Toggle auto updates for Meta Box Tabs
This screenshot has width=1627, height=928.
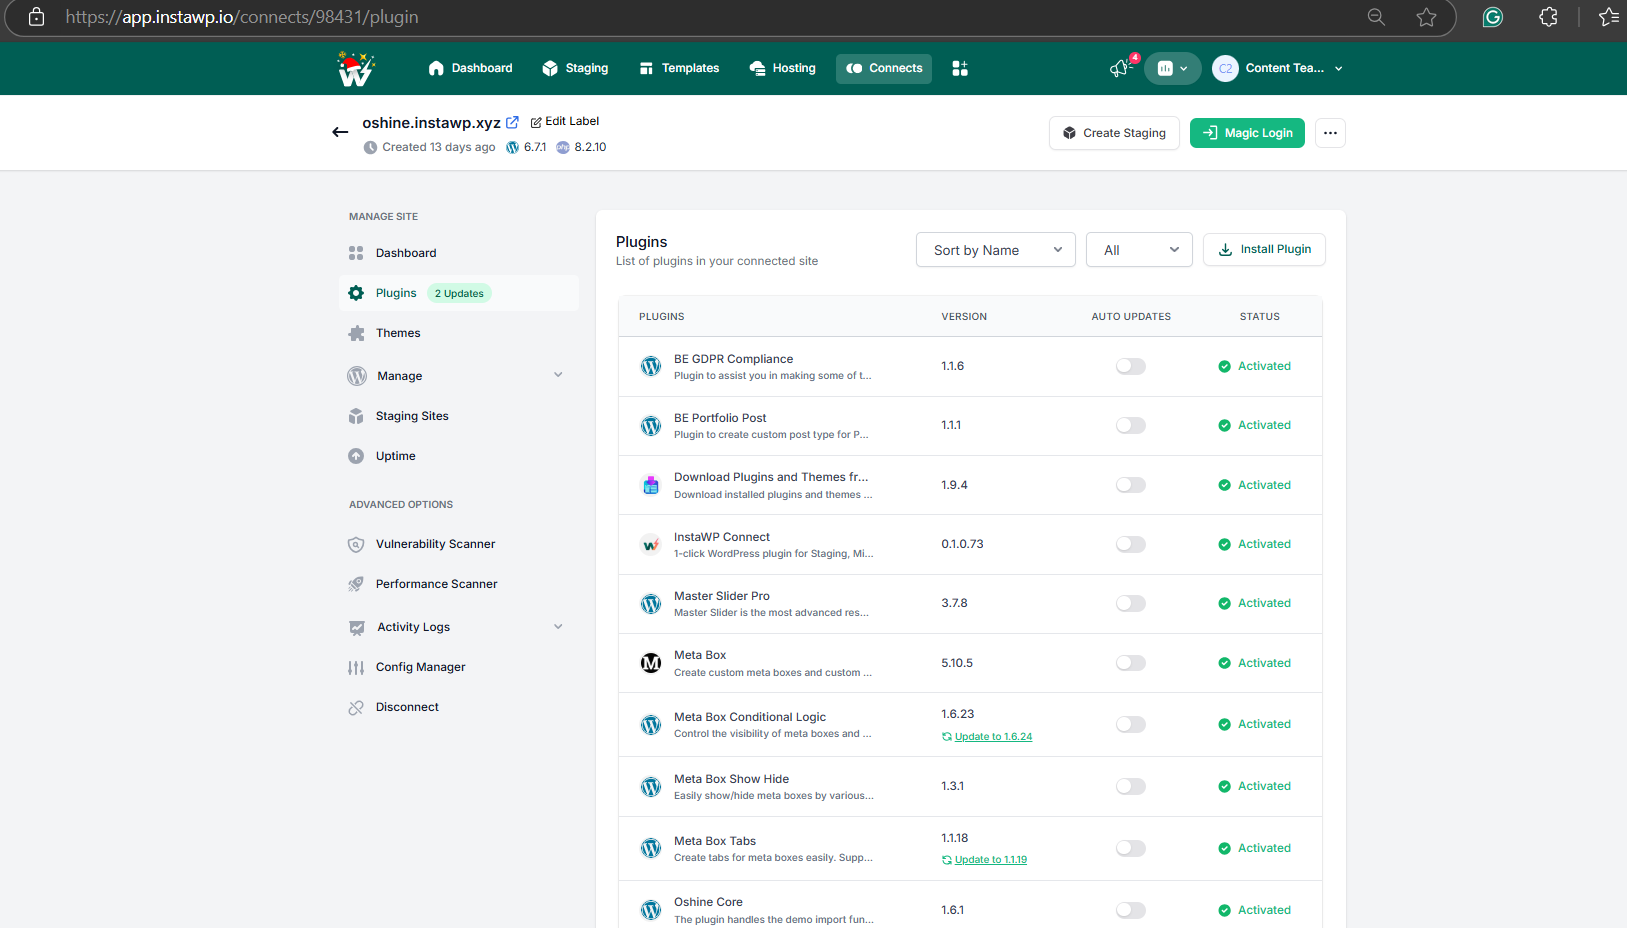click(x=1131, y=848)
